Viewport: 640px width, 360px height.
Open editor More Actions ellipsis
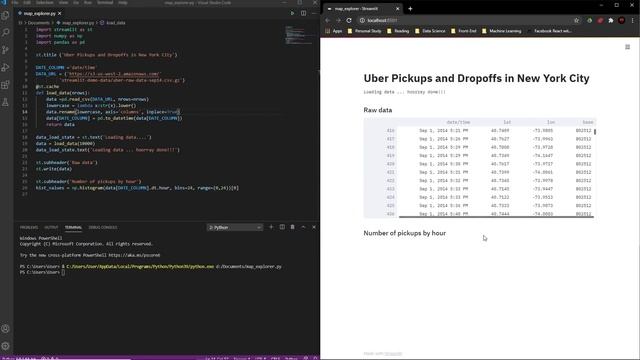click(x=313, y=13)
